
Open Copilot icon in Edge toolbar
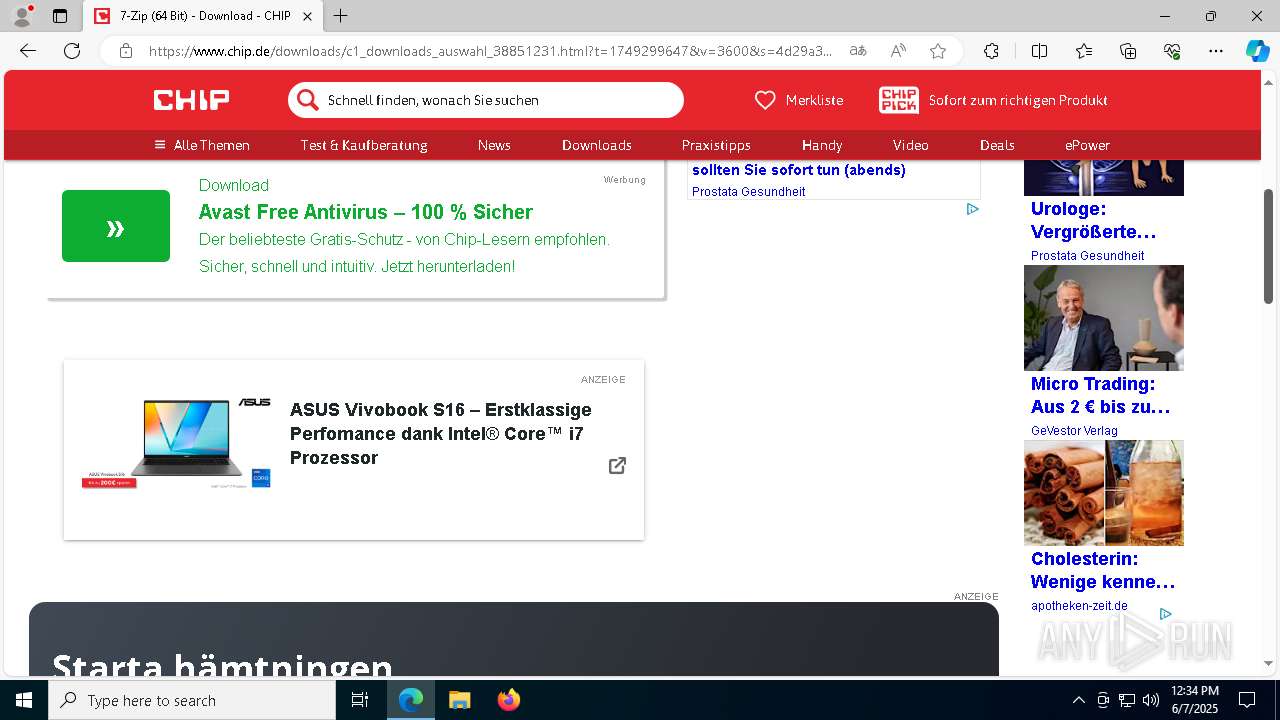point(1257,51)
